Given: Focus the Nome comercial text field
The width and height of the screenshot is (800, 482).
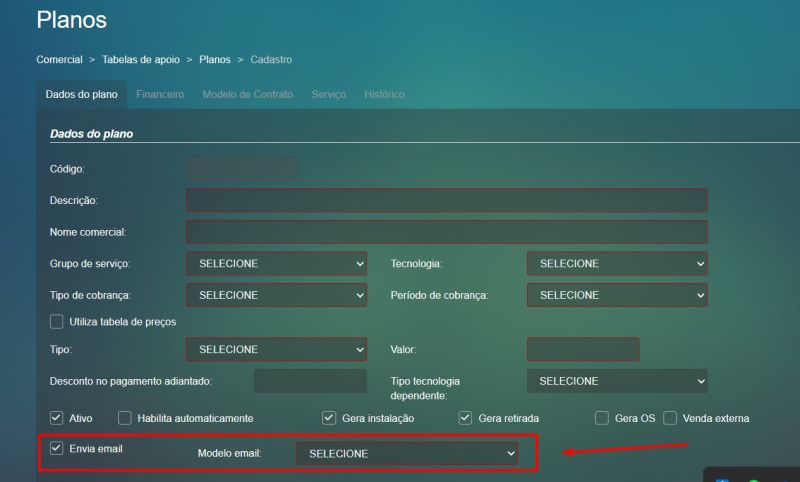Looking at the screenshot, I should pos(446,233).
